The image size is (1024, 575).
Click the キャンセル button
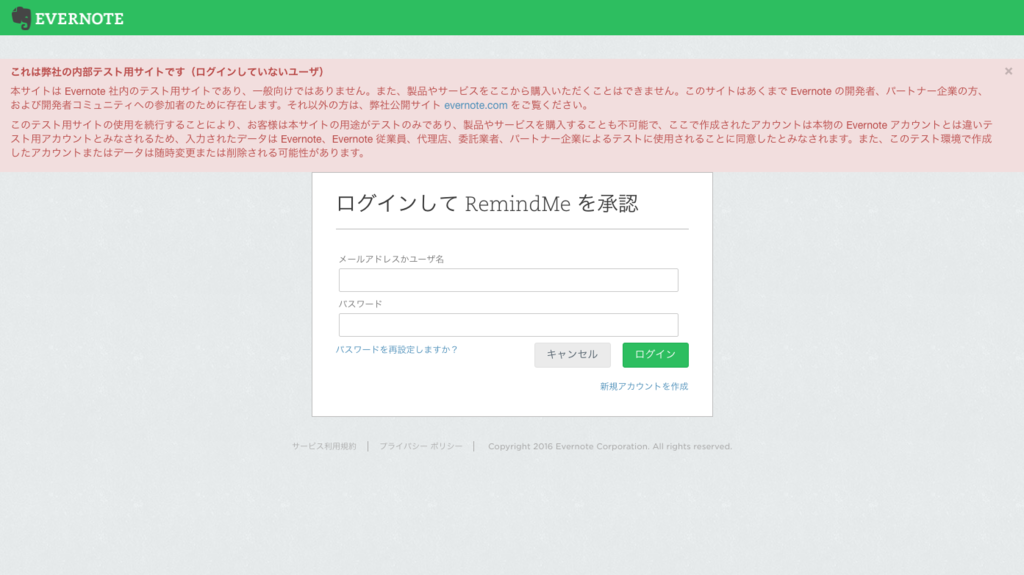[x=572, y=355]
